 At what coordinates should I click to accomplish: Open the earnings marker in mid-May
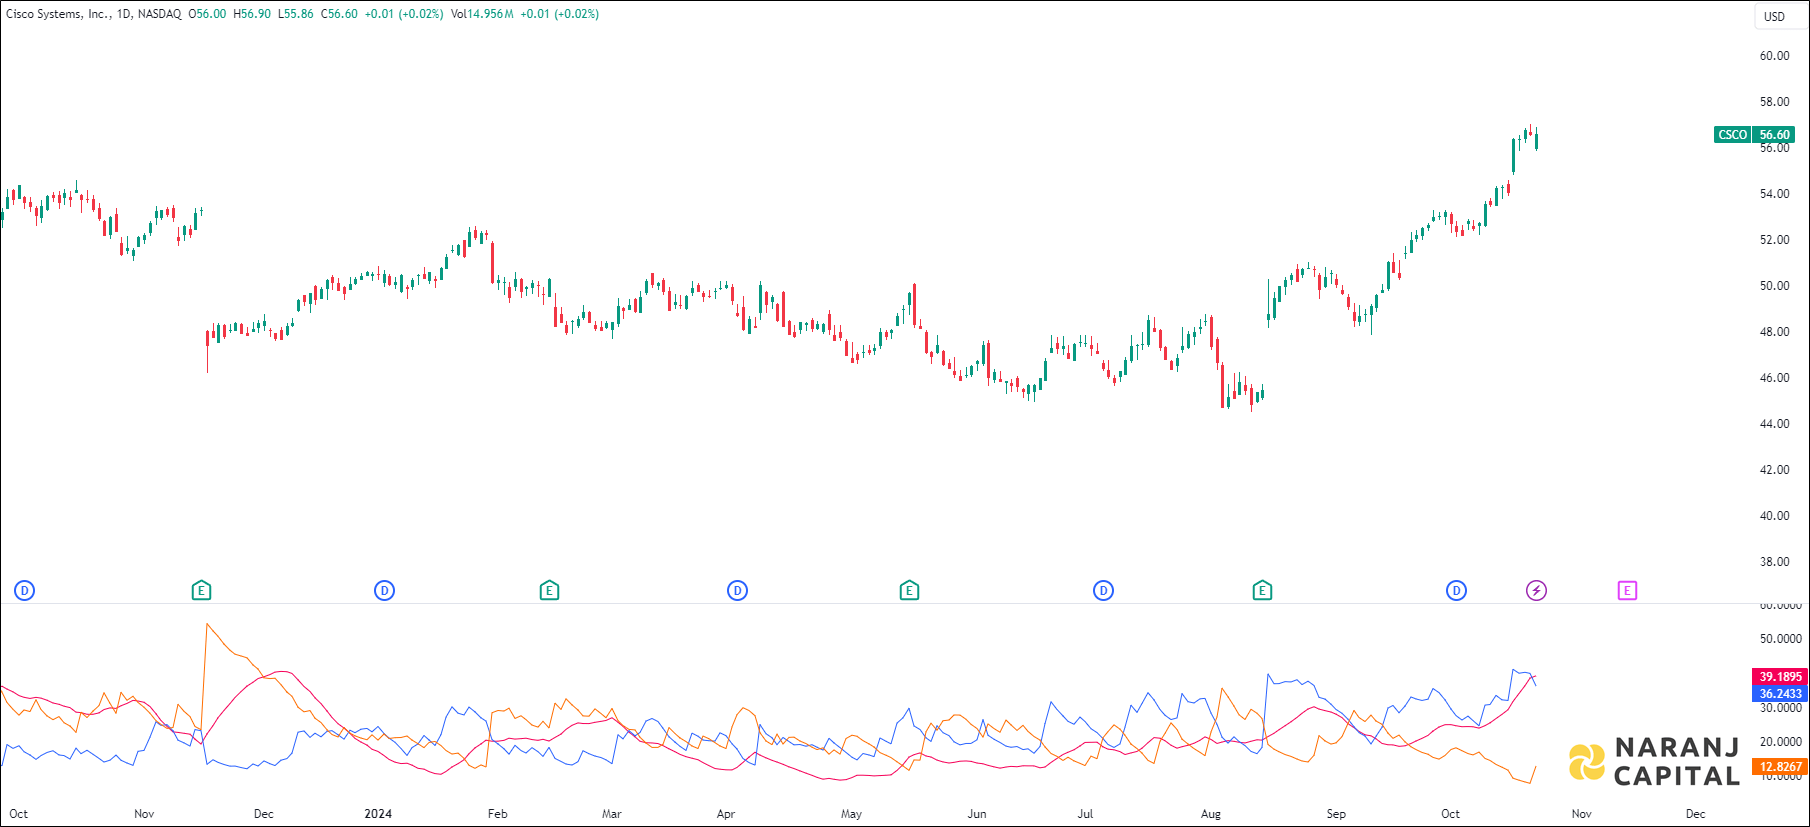coord(909,591)
